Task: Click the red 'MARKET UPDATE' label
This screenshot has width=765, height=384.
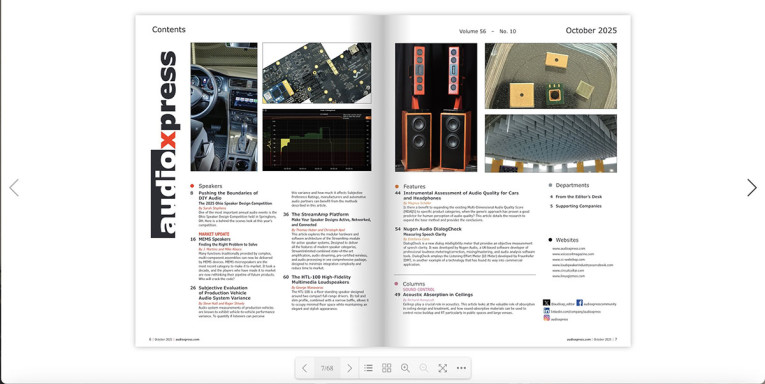Action: pyautogui.click(x=214, y=234)
